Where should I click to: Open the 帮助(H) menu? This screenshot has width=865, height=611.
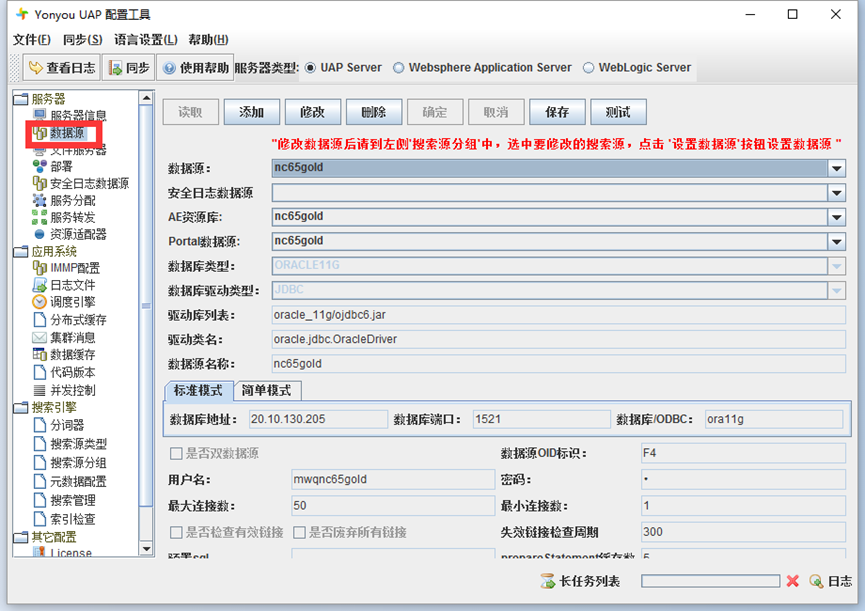click(x=208, y=40)
